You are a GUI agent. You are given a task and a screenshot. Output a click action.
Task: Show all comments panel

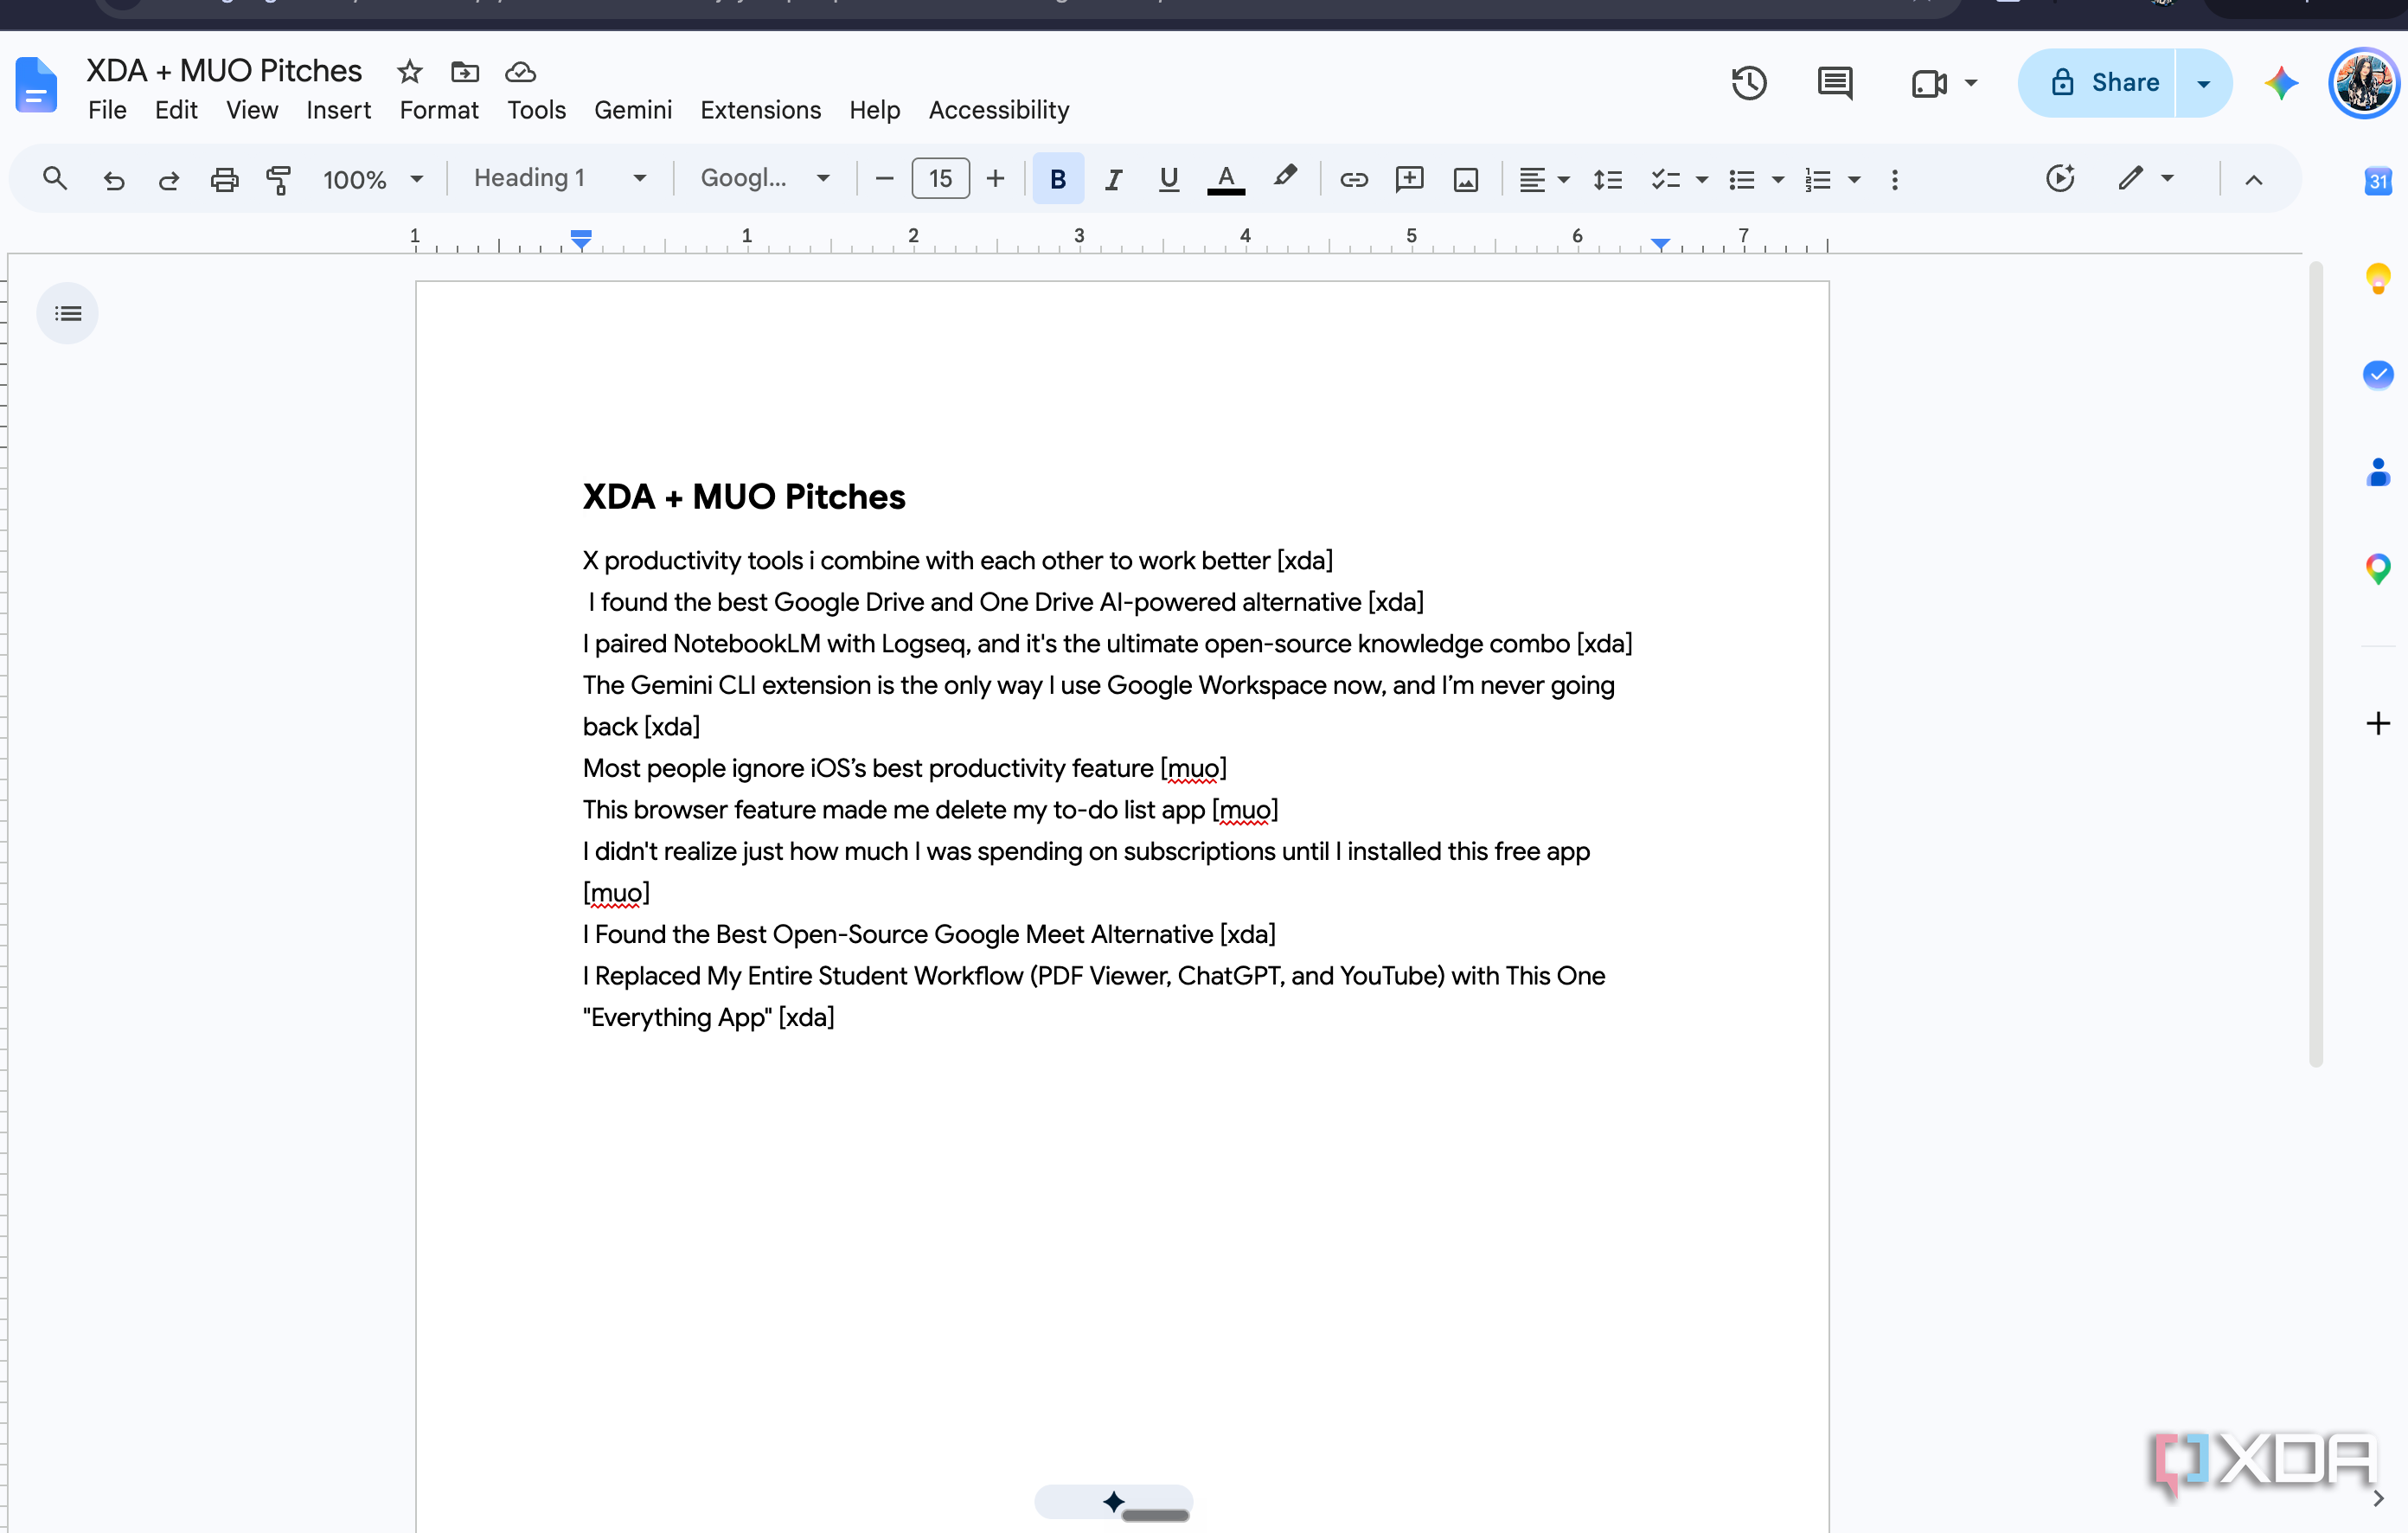point(1835,83)
